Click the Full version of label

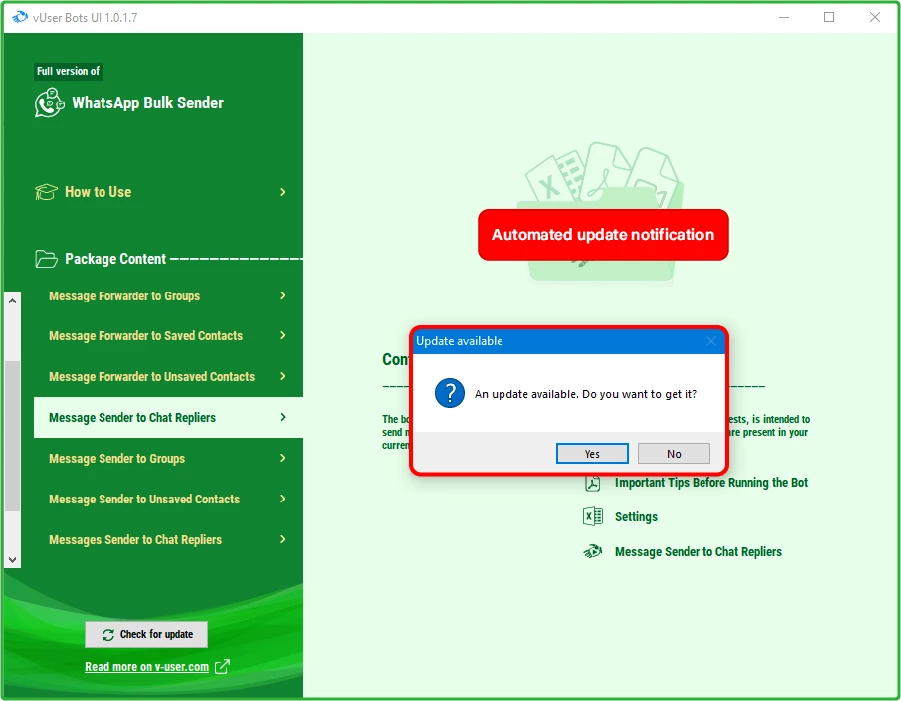(x=68, y=71)
